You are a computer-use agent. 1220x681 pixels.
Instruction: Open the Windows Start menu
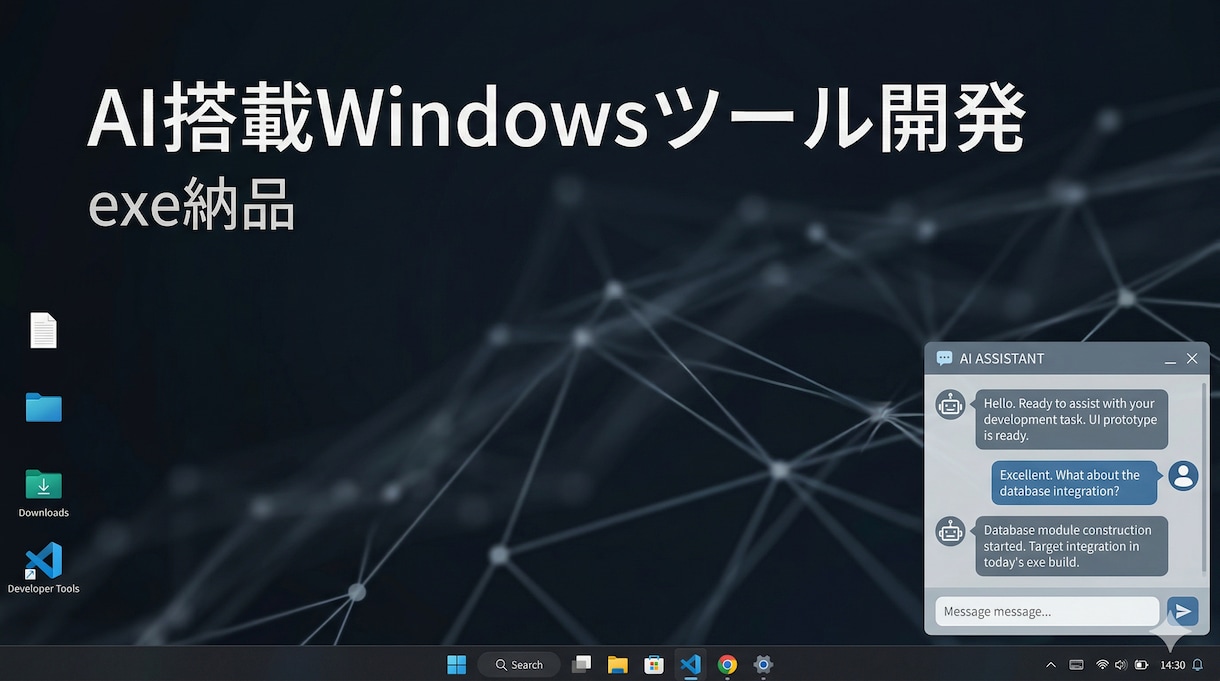pos(457,664)
